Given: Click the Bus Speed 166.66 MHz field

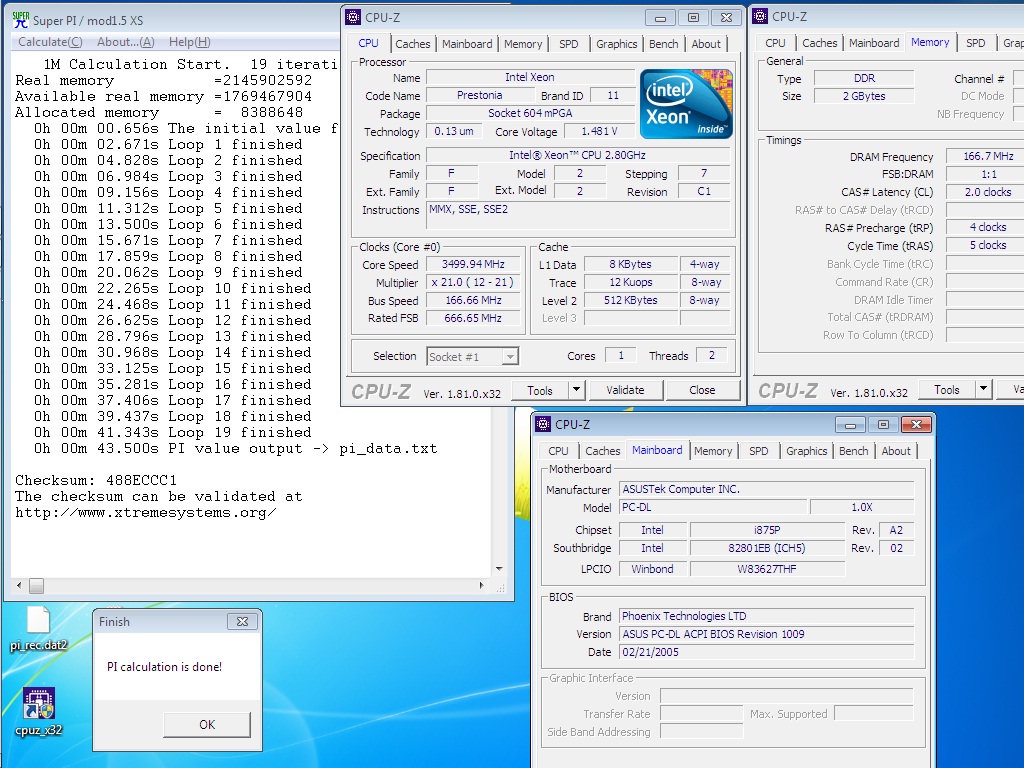Looking at the screenshot, I should point(473,300).
